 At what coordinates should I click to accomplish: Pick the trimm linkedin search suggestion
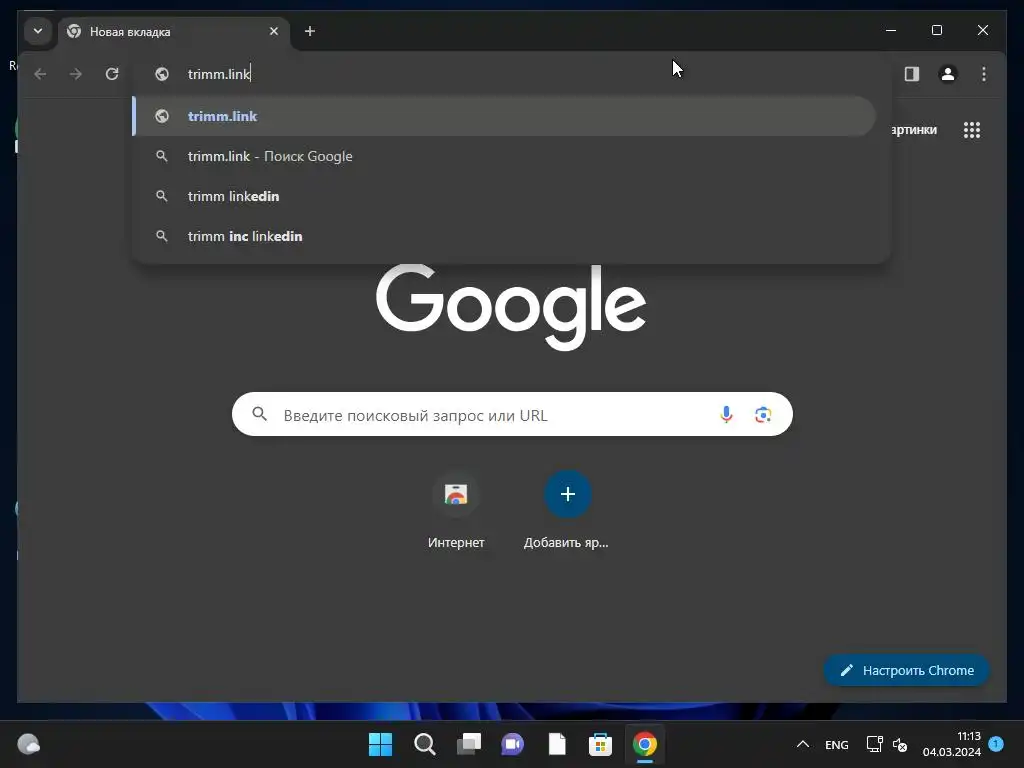504,196
